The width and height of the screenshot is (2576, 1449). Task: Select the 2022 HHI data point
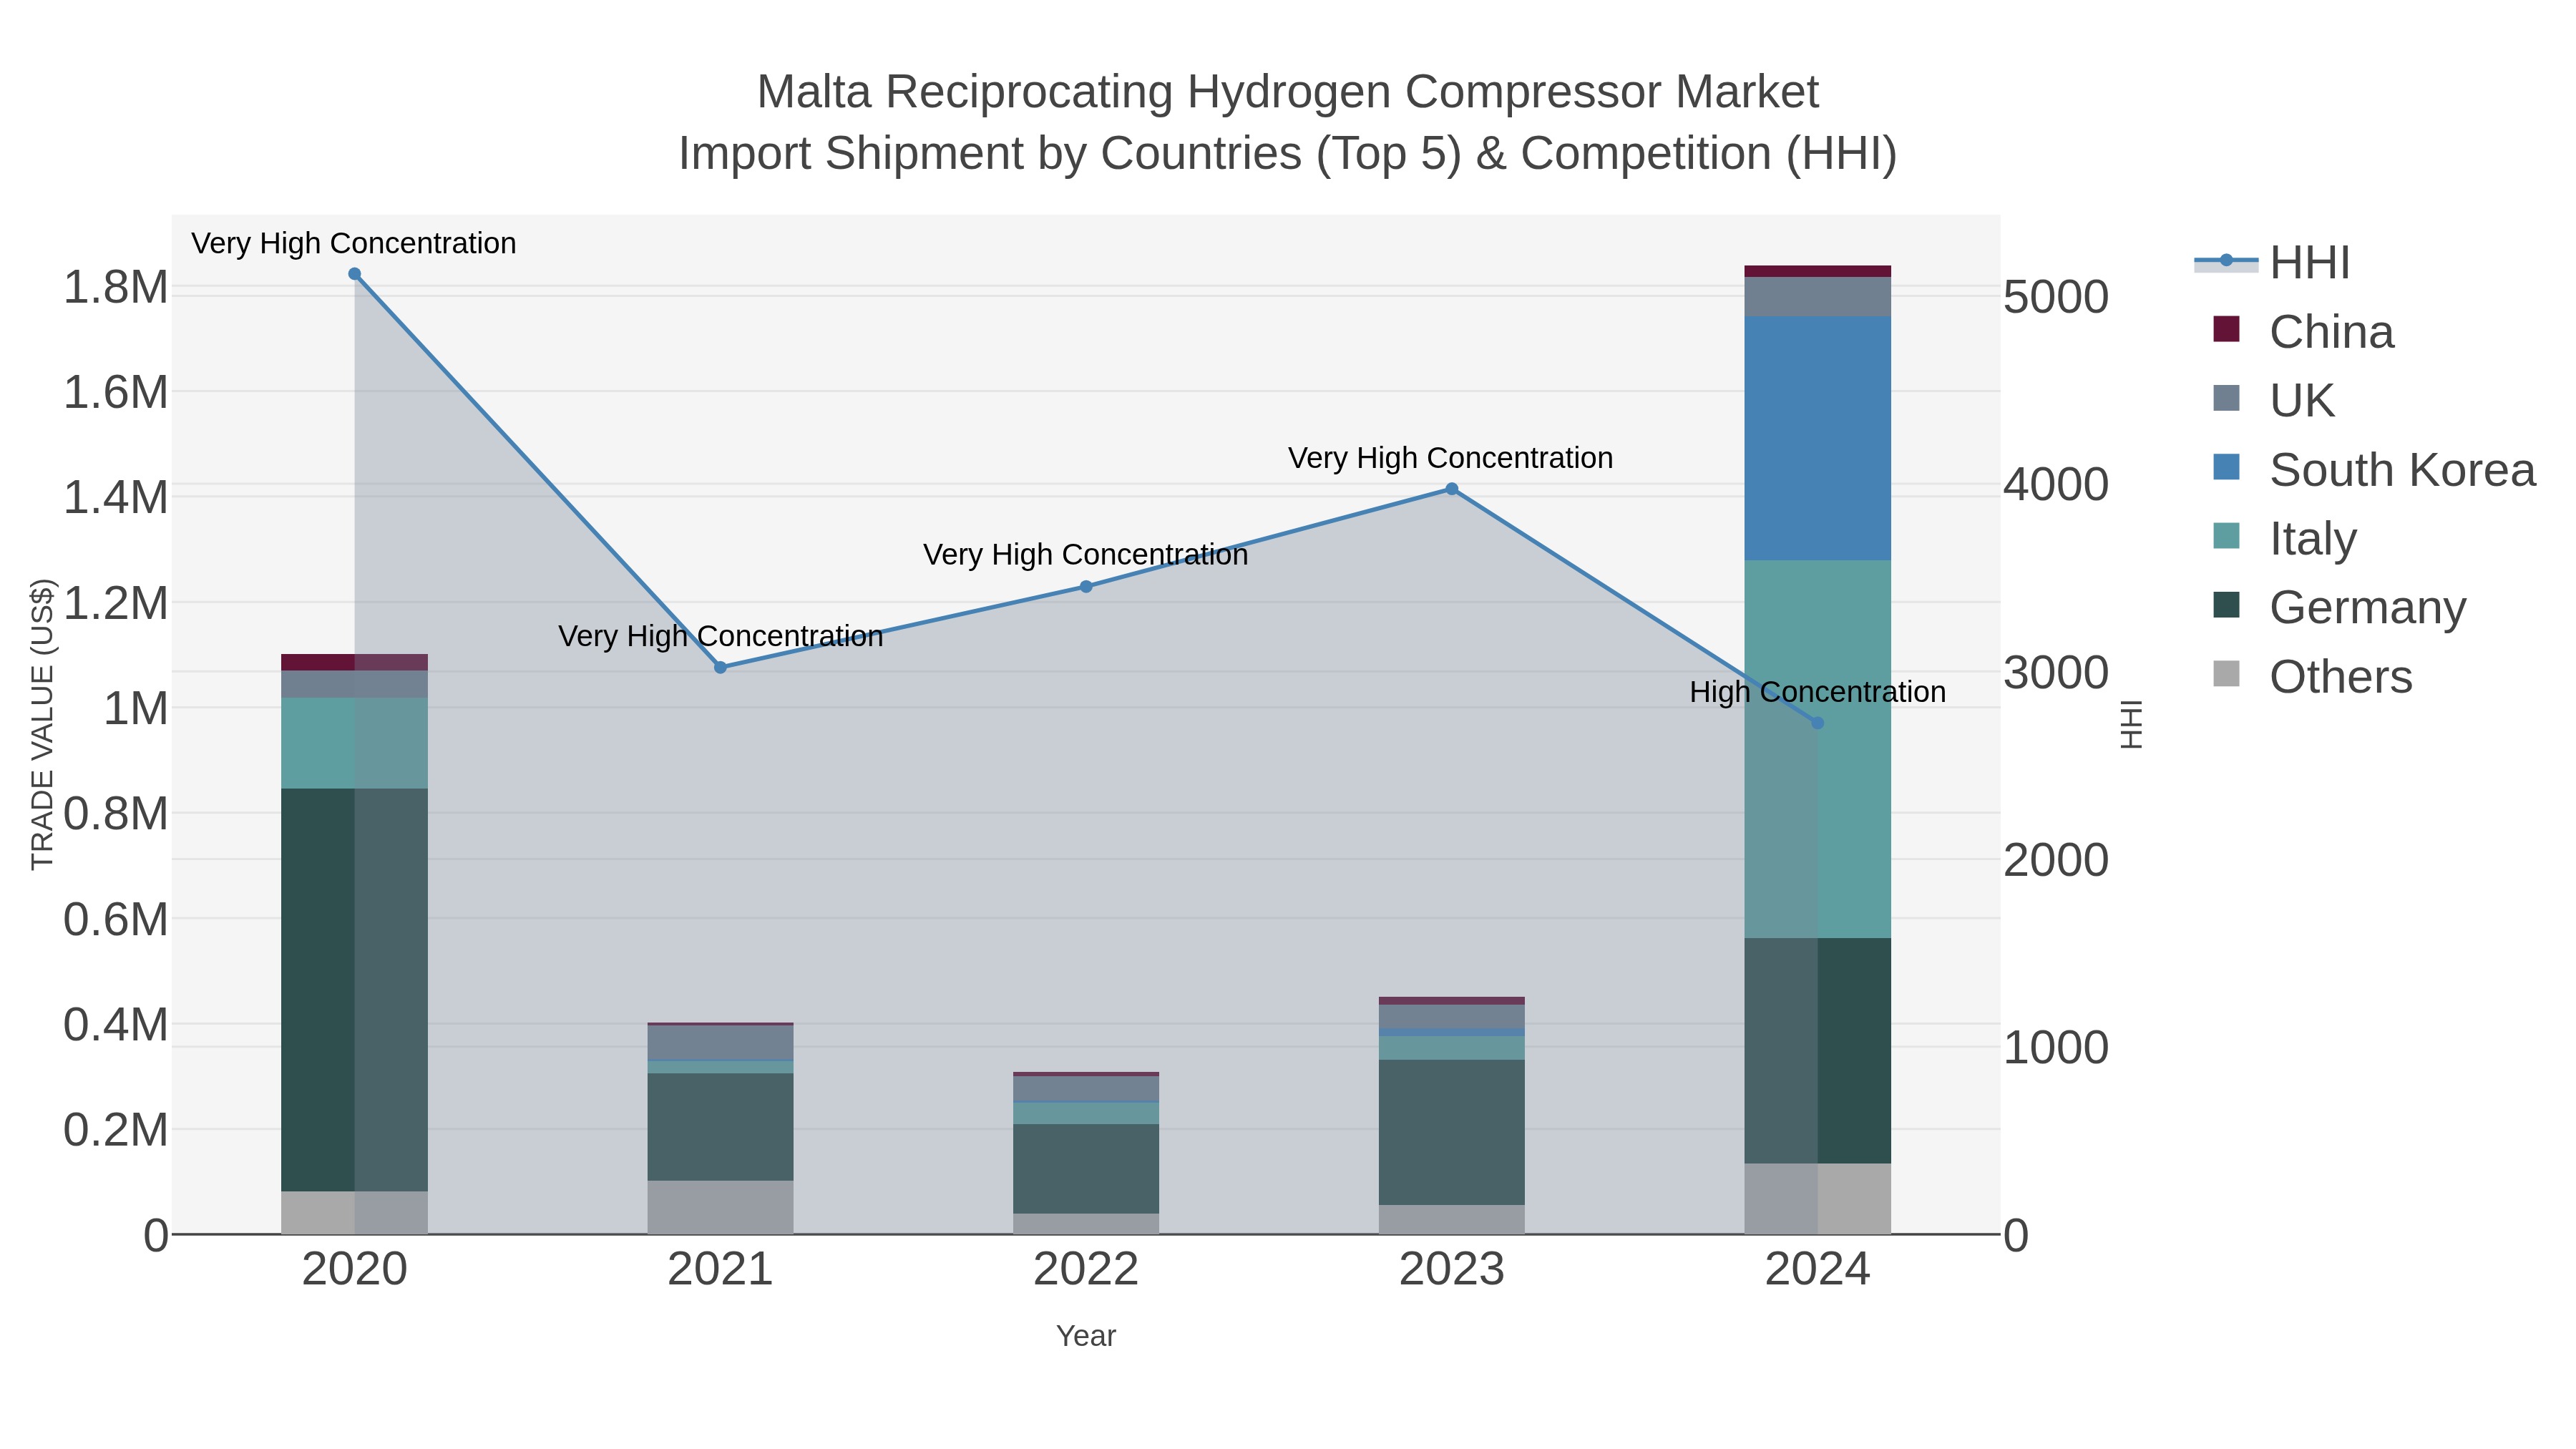click(x=1086, y=587)
